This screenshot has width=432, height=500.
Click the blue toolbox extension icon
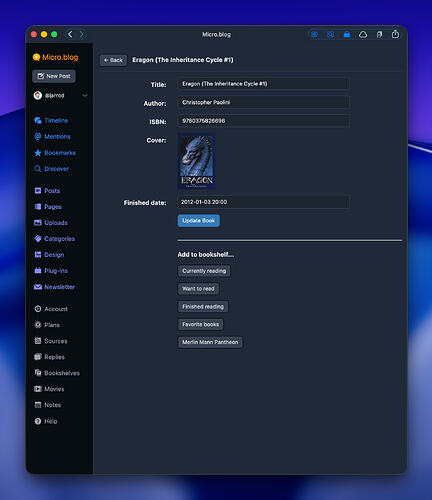click(x=347, y=34)
